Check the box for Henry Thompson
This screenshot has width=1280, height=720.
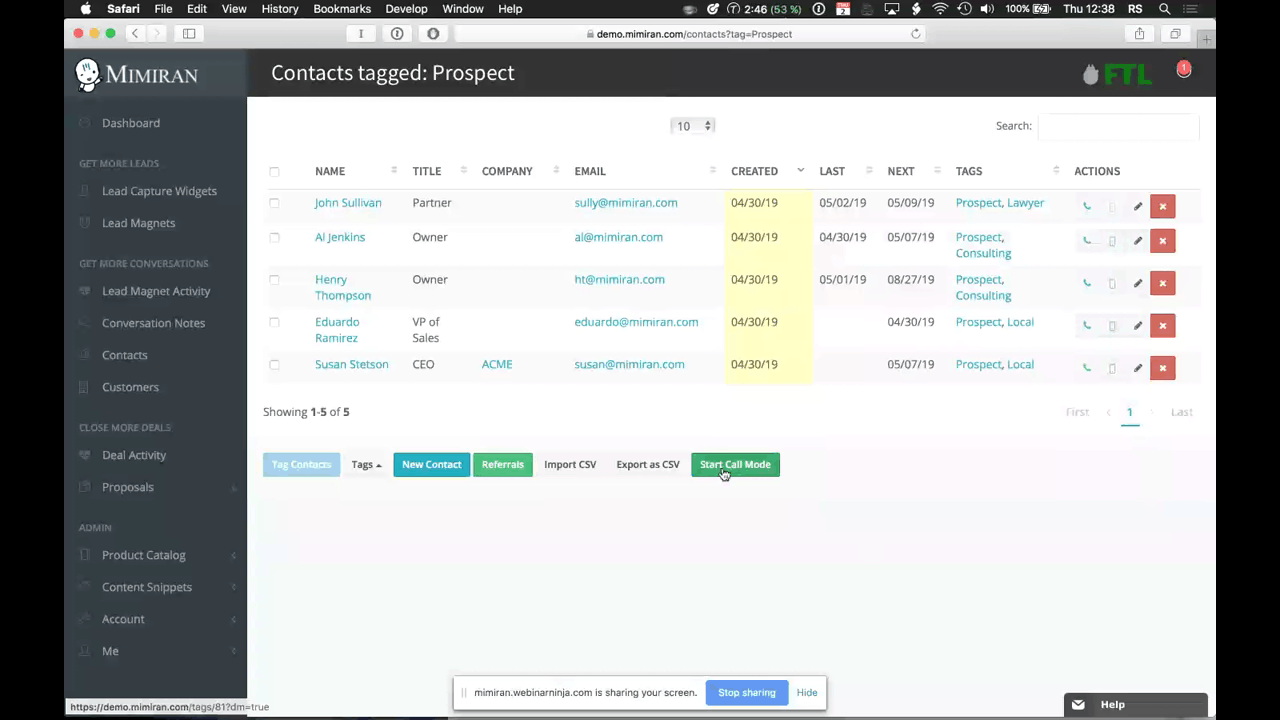pyautogui.click(x=274, y=280)
